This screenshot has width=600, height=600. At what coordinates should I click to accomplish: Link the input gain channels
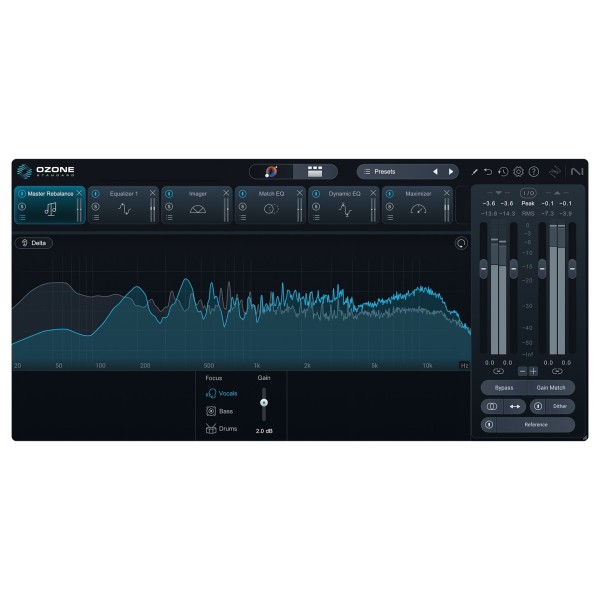498,371
